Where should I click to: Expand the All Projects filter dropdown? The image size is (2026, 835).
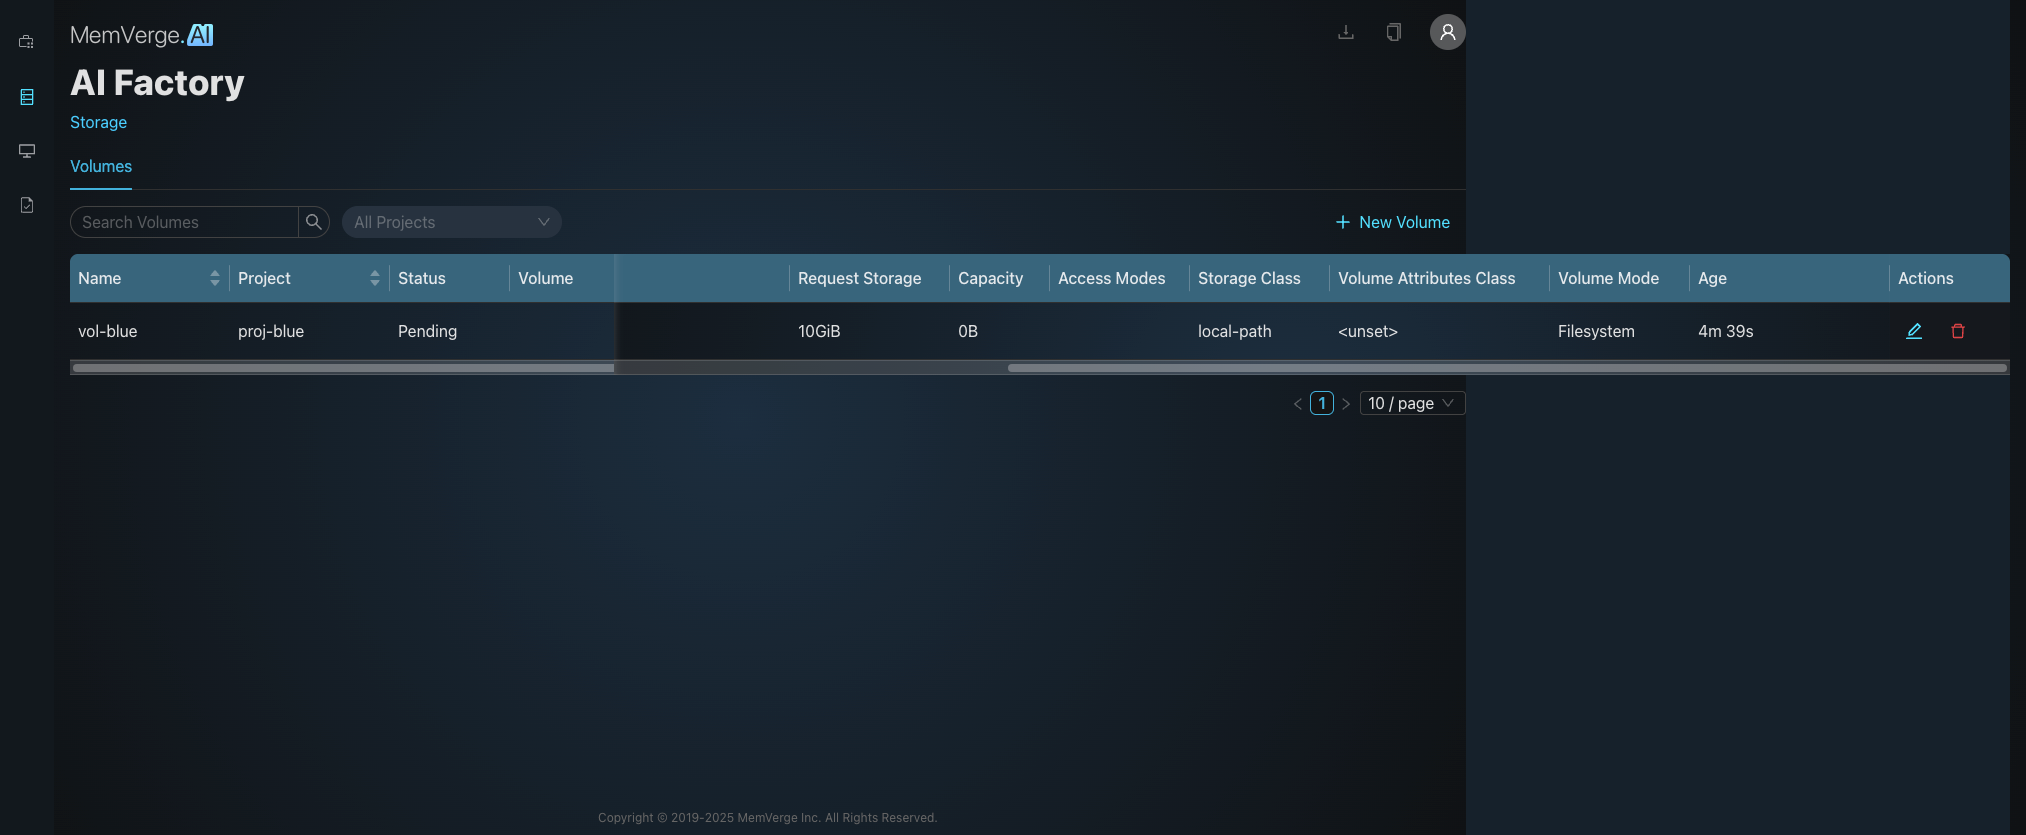coord(451,222)
